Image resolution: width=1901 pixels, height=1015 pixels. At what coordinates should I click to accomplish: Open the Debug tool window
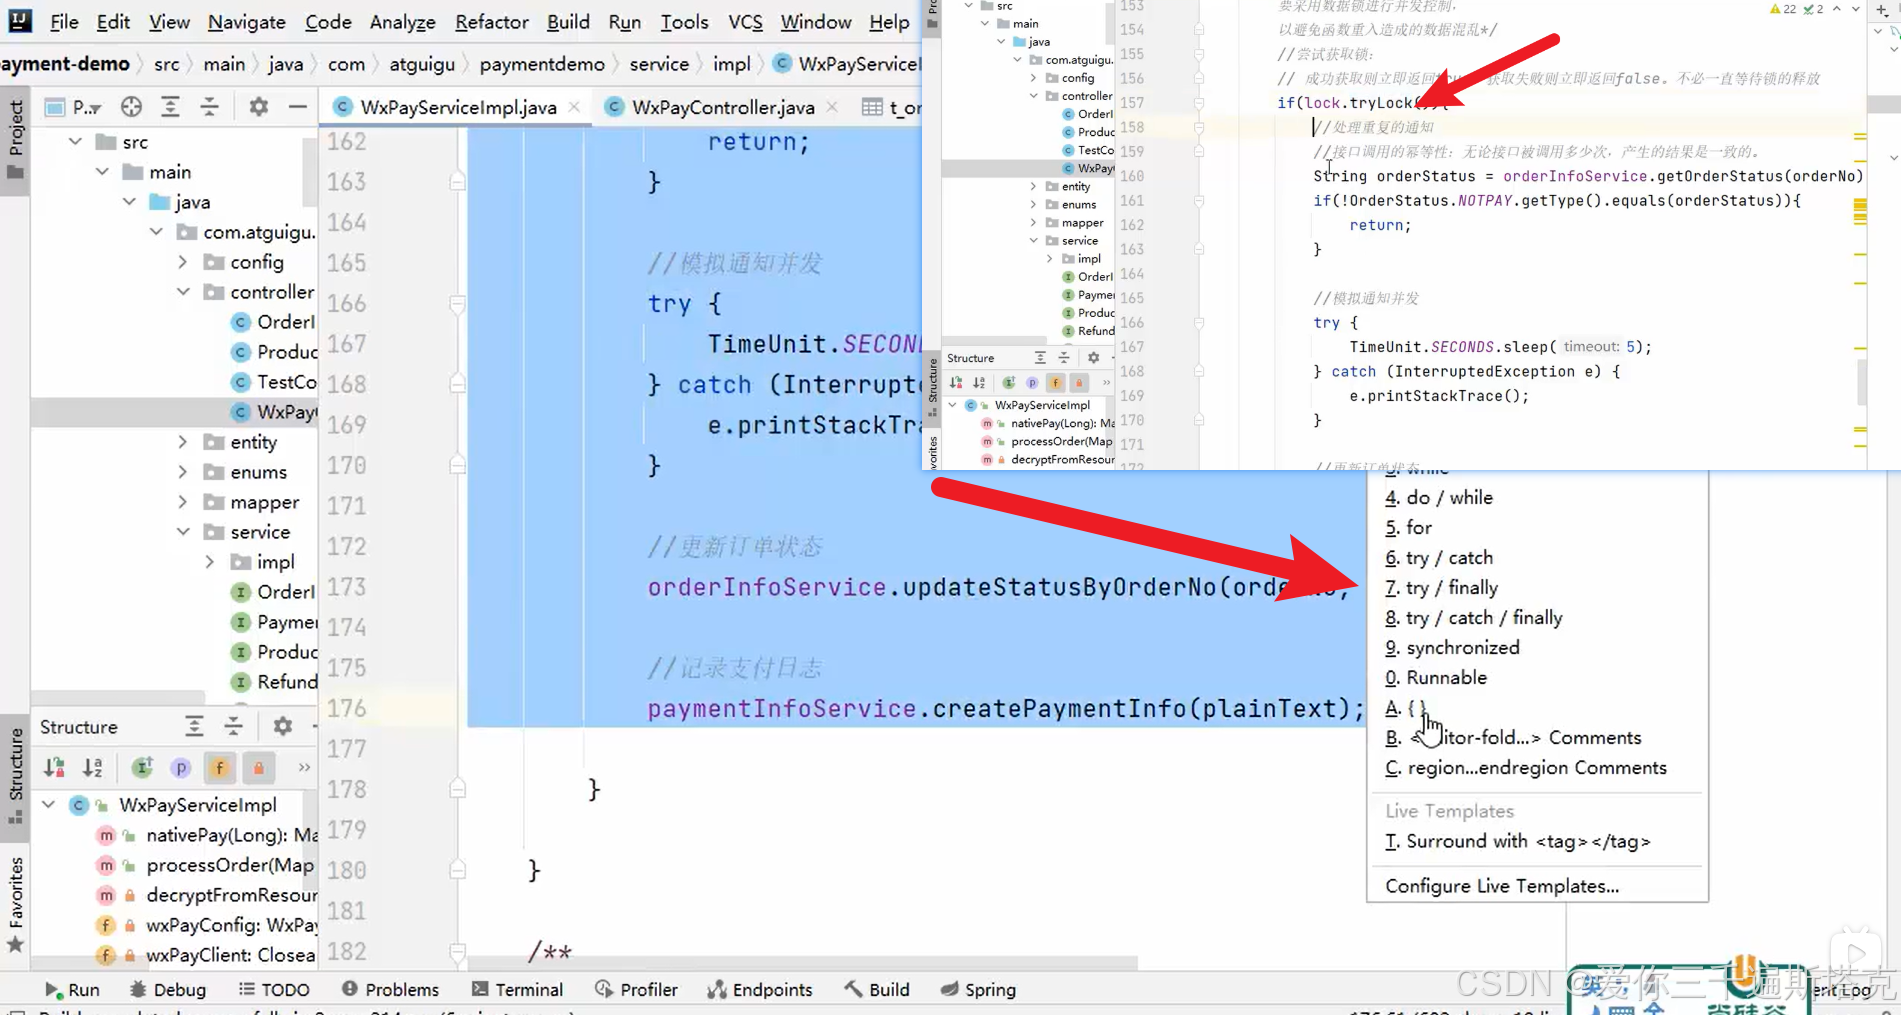pos(168,989)
